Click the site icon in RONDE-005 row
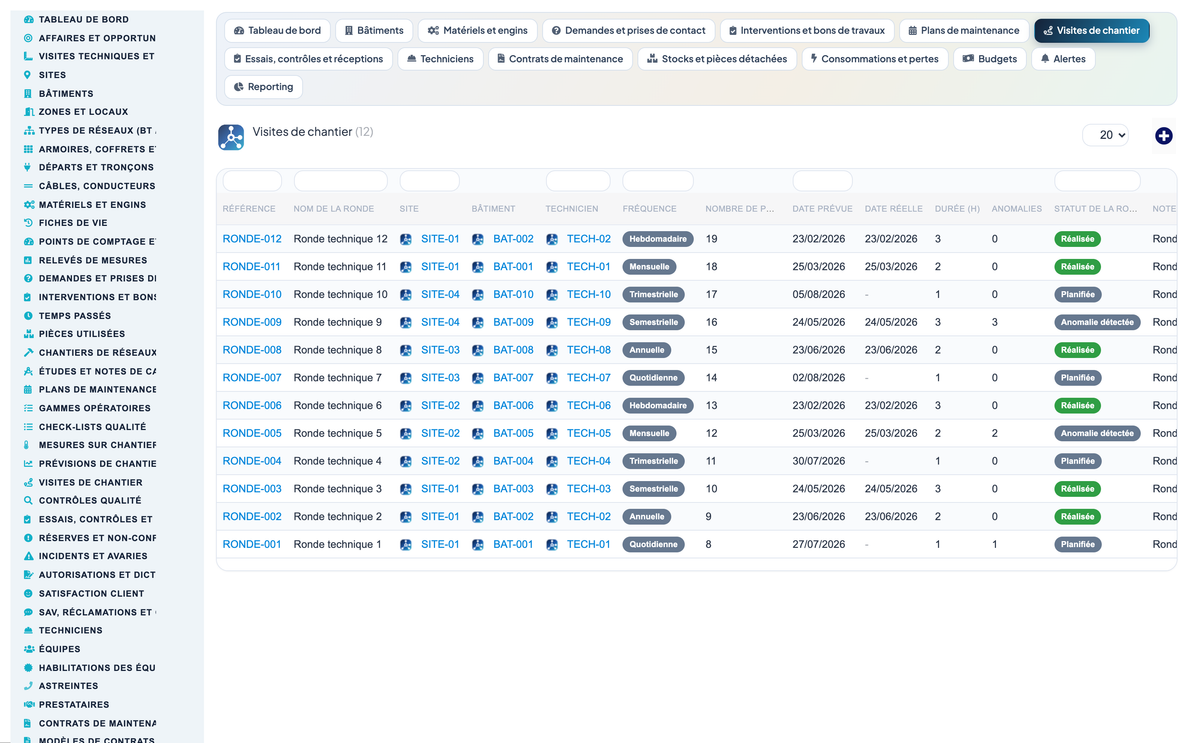 pos(406,434)
